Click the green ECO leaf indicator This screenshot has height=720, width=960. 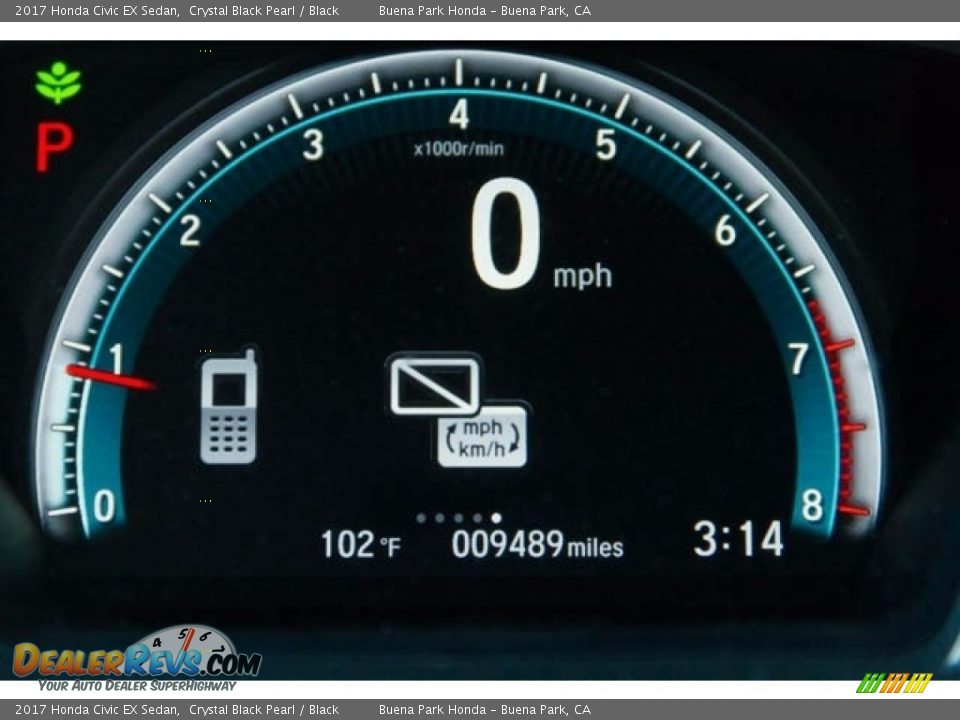pyautogui.click(x=58, y=82)
